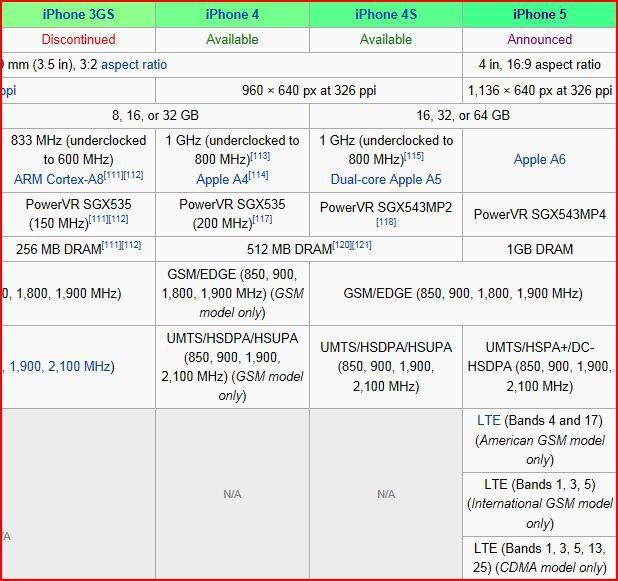Open citation [117] after SGX535 200 MHz

pyautogui.click(x=262, y=219)
